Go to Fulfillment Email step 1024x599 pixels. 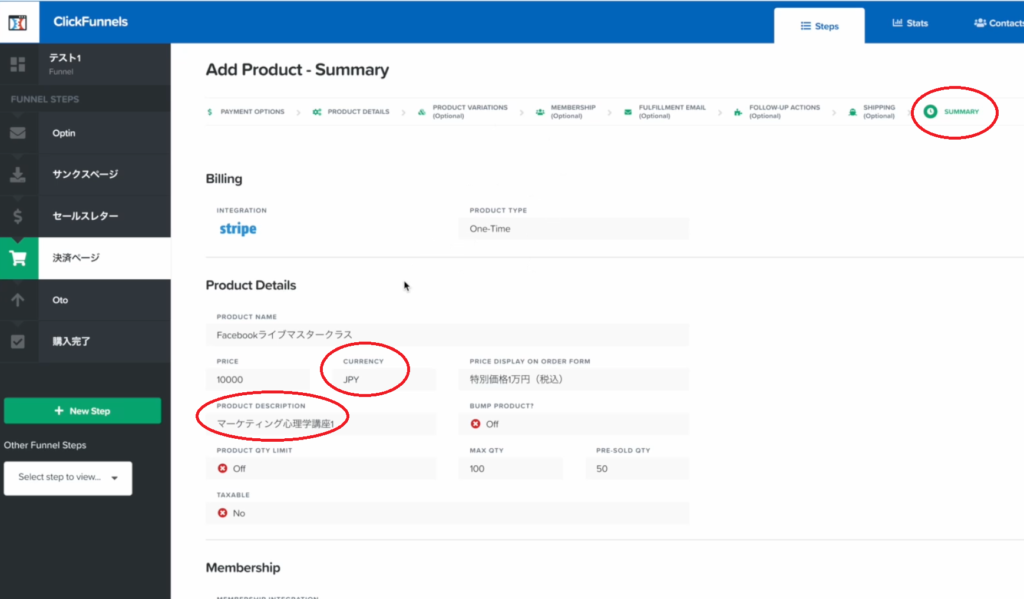665,112
